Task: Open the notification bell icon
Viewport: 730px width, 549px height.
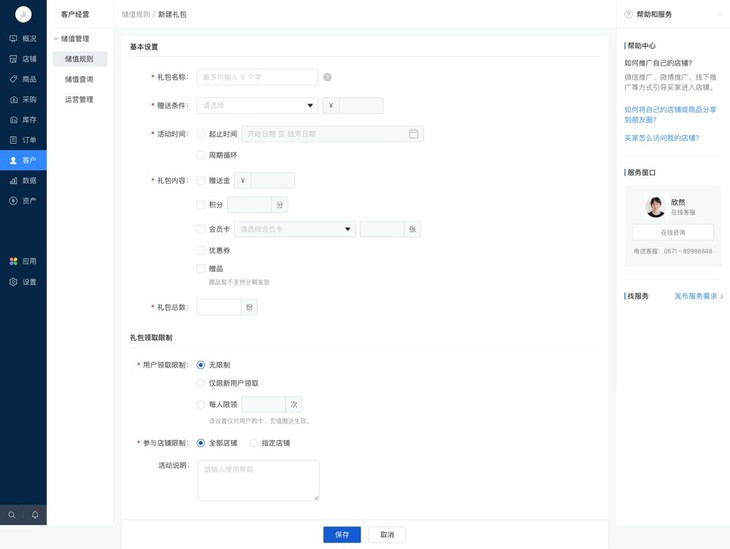Action: tap(35, 515)
